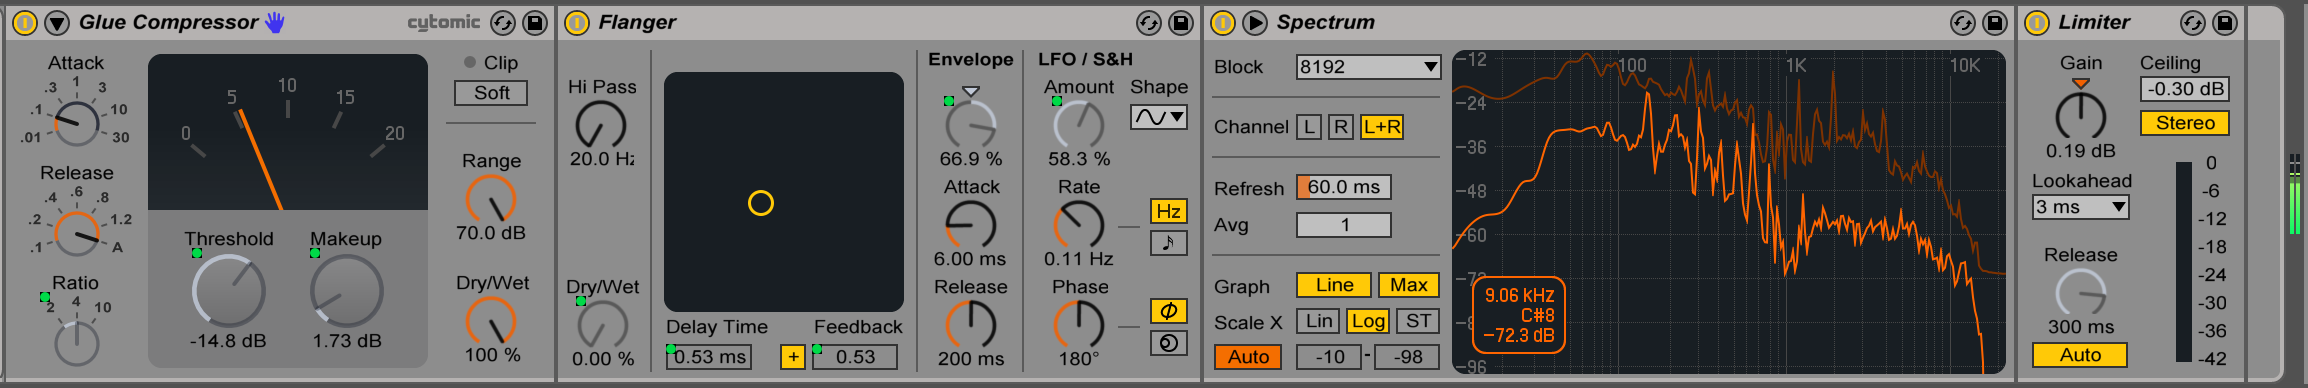The image size is (2308, 388).
Task: Toggle the Flanger device activator
Action: click(577, 22)
